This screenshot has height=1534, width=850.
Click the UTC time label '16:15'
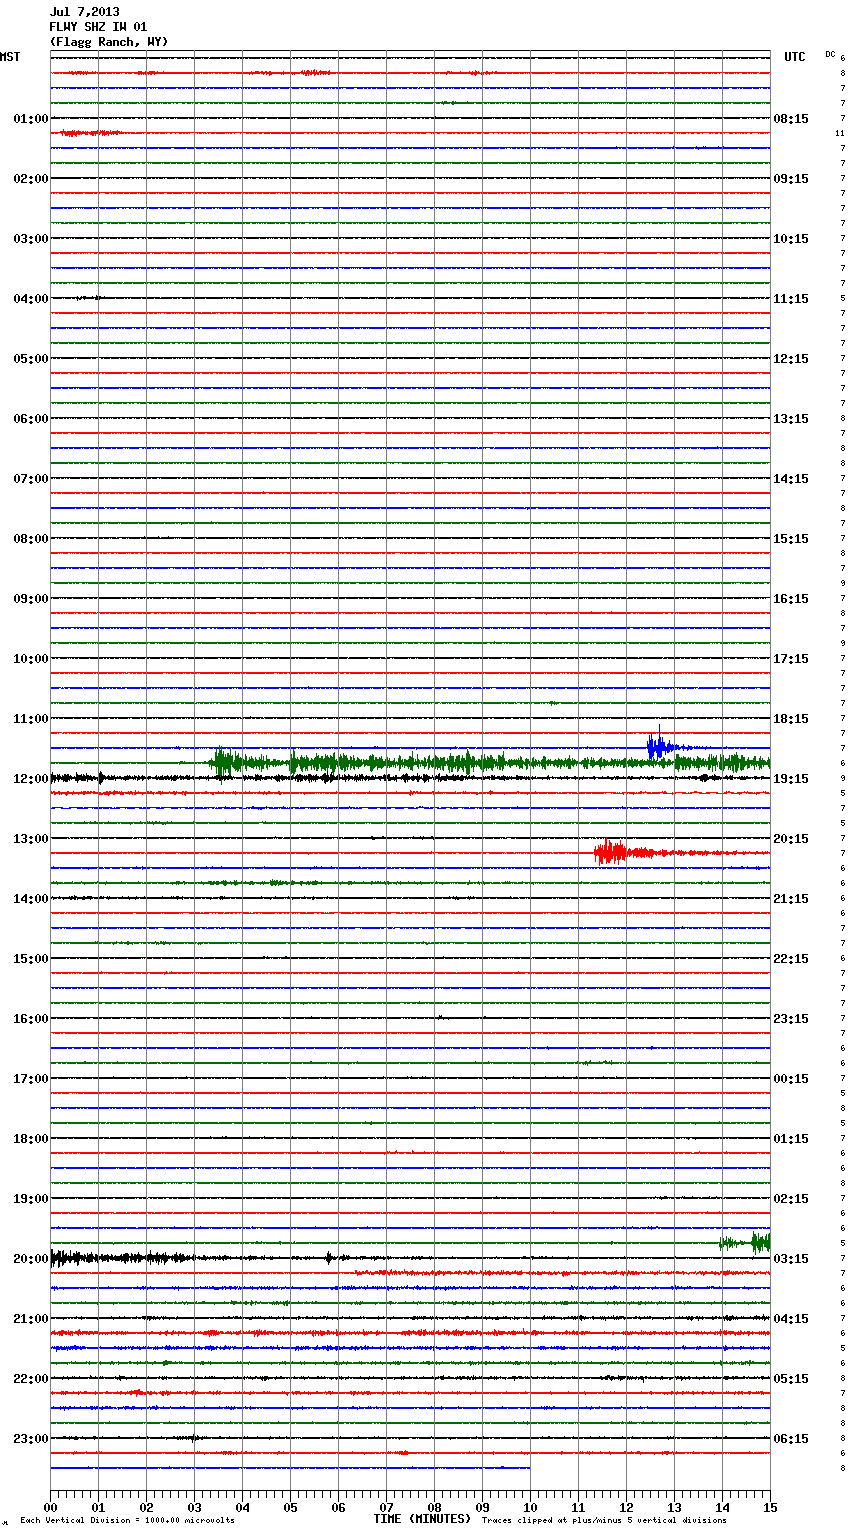click(791, 599)
